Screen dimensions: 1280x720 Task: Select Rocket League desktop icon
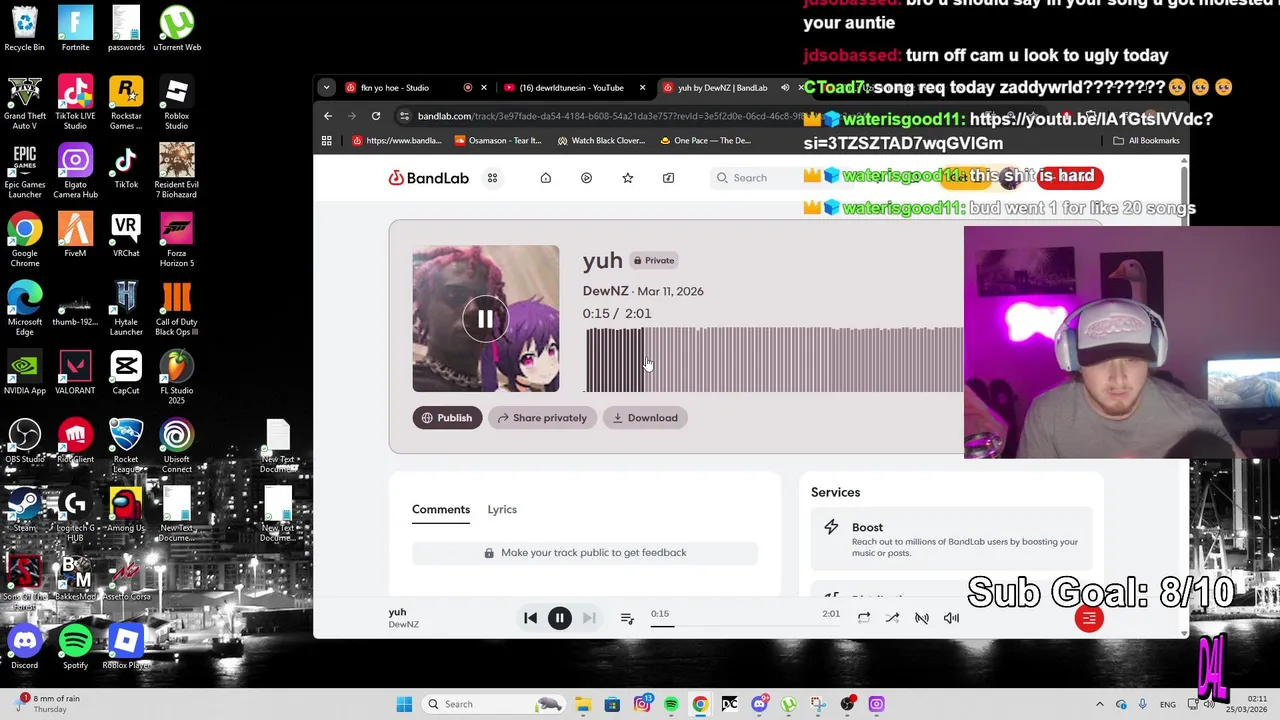[126, 446]
